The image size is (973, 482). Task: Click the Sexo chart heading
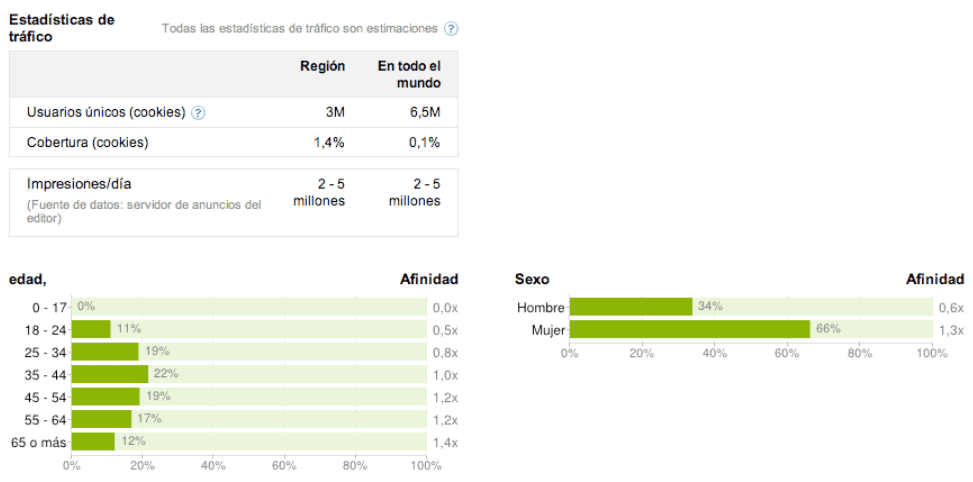(x=532, y=280)
